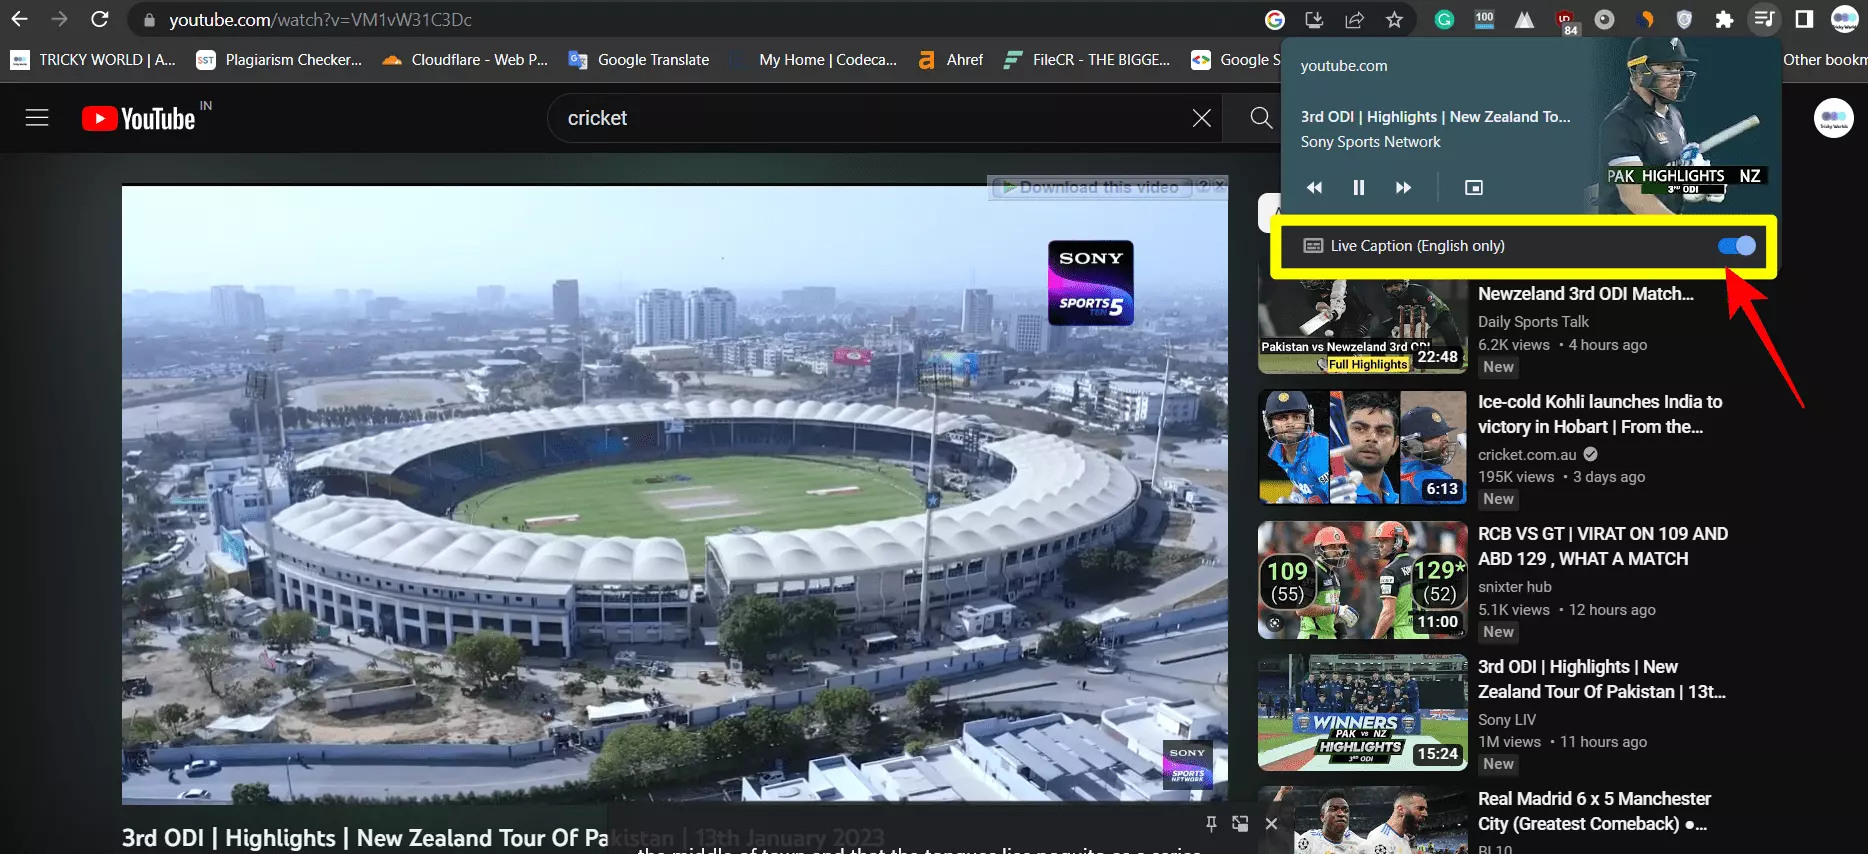Click the address bar URL
The width and height of the screenshot is (1868, 854).
(x=320, y=20)
